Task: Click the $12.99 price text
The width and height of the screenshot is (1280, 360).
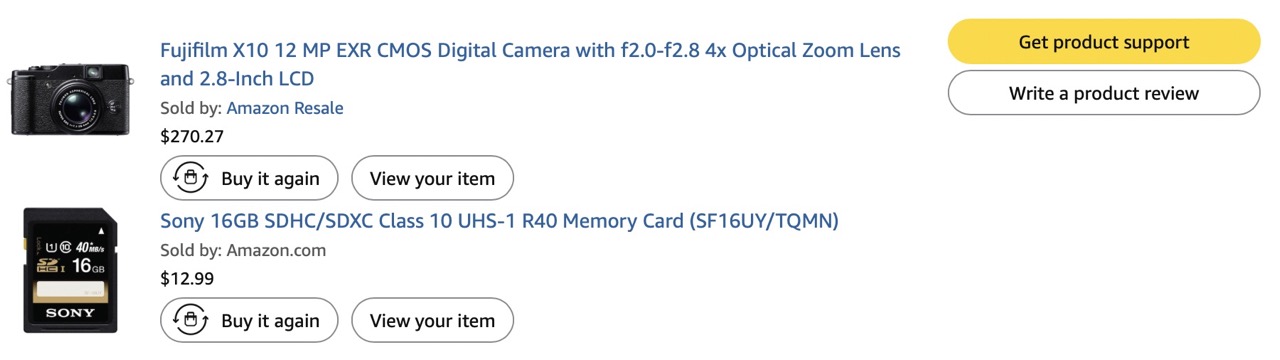Action: point(187,278)
